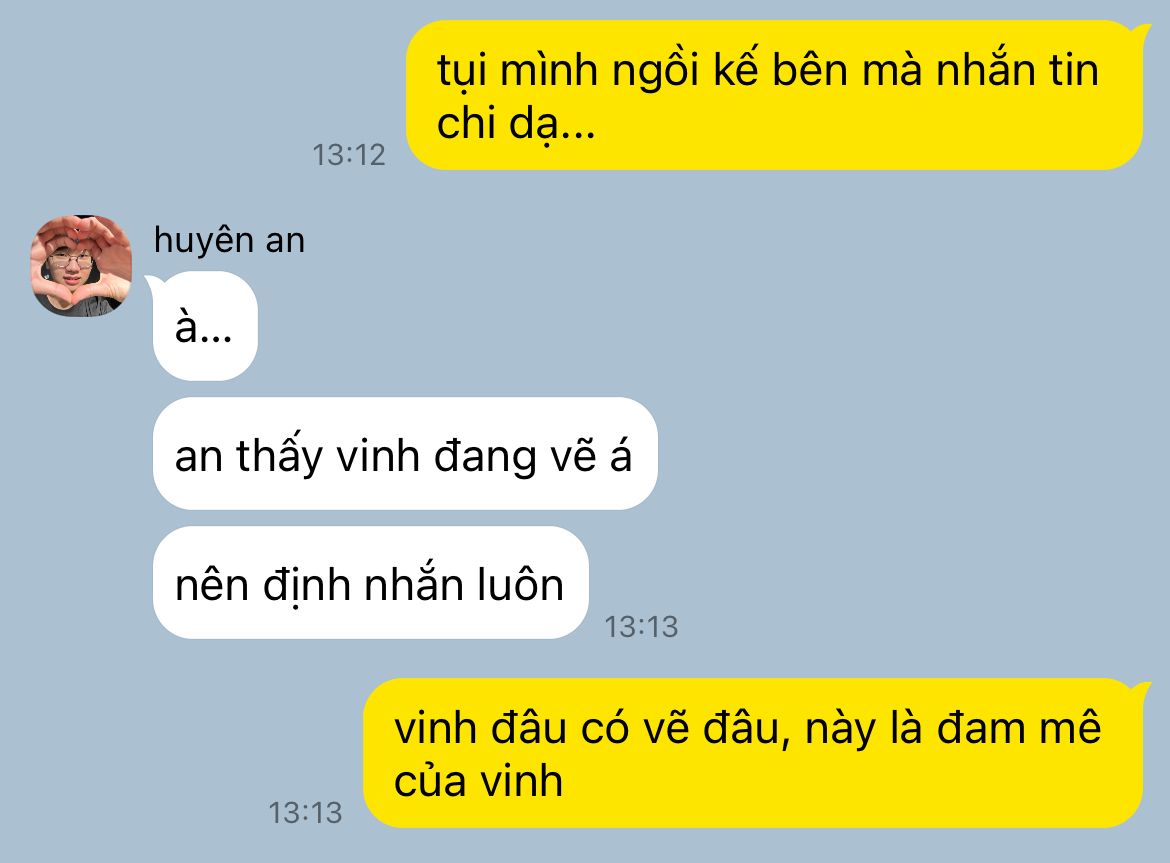The width and height of the screenshot is (1170, 863).
Task: Click the 13:13 timestamp beside the last yellow message
Action: pyautogui.click(x=305, y=812)
